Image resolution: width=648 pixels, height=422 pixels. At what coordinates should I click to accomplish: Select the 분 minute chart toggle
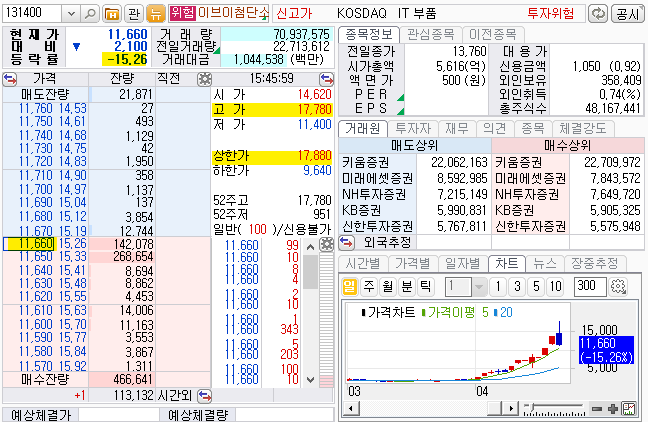coord(407,286)
